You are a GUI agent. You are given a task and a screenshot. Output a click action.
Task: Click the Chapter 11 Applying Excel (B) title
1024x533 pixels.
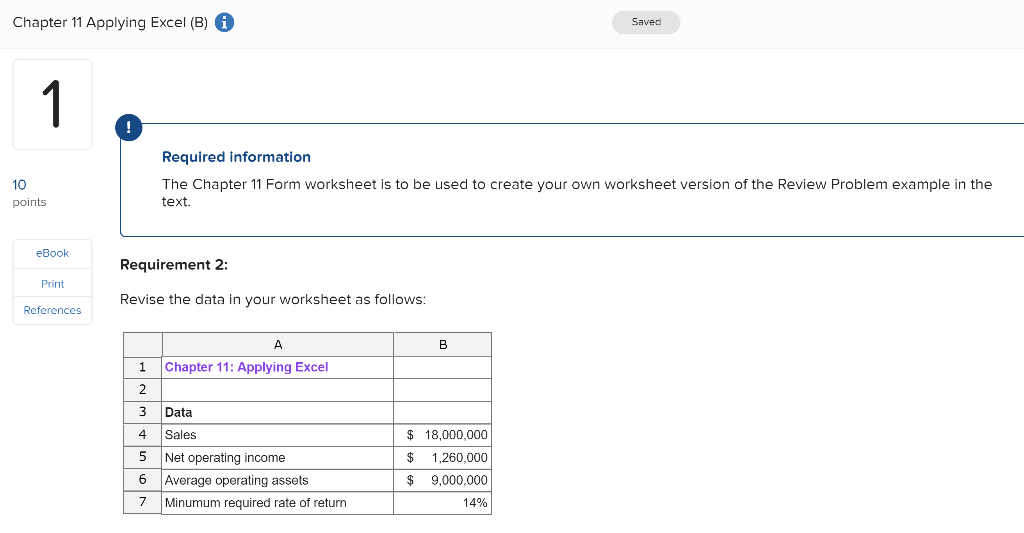tap(110, 22)
